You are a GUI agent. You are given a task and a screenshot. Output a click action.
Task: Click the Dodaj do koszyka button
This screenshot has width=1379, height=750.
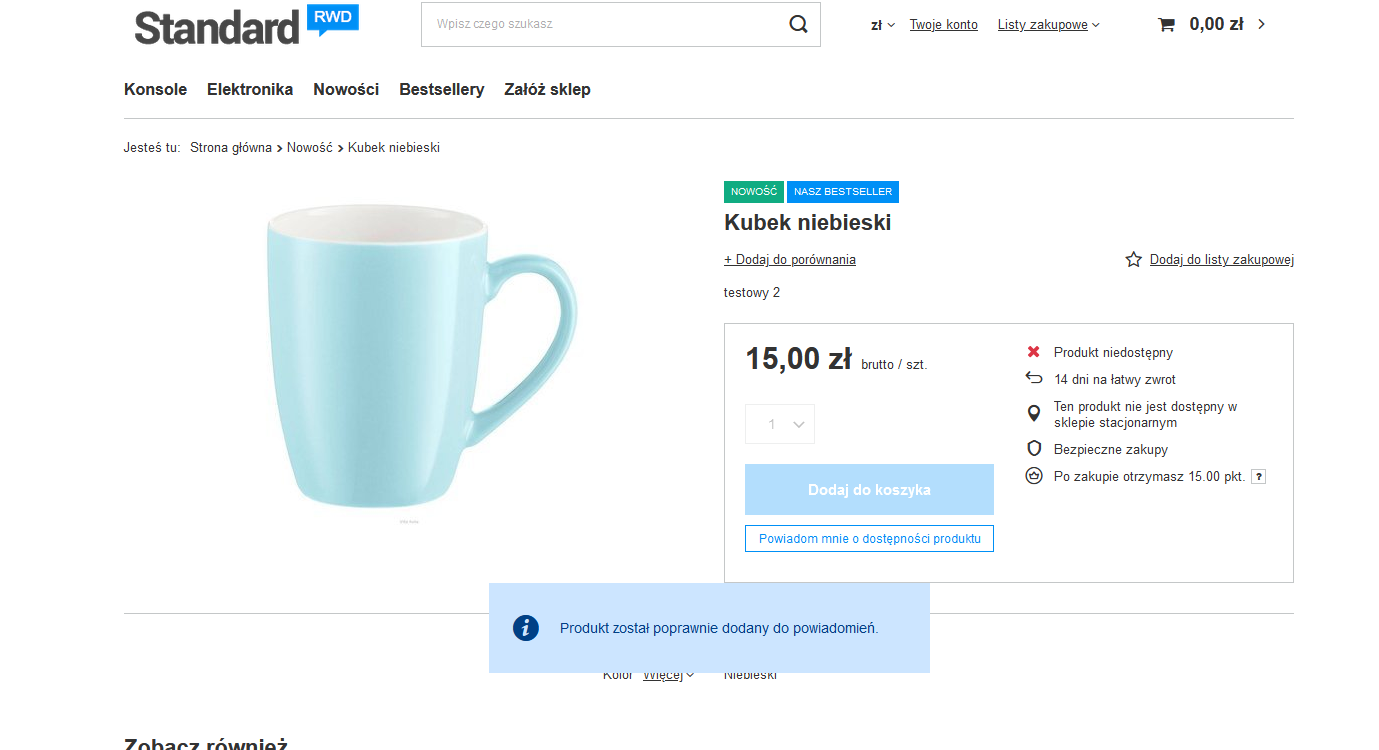pos(869,490)
